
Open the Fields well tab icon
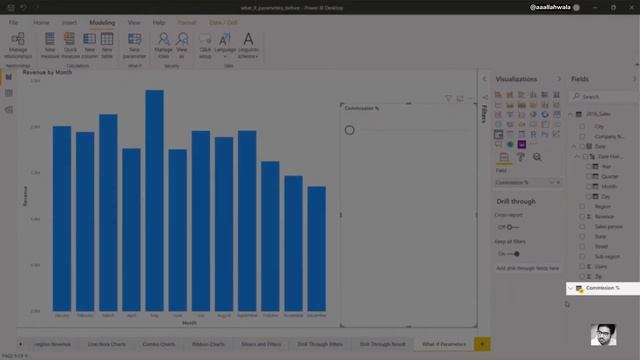(504, 157)
